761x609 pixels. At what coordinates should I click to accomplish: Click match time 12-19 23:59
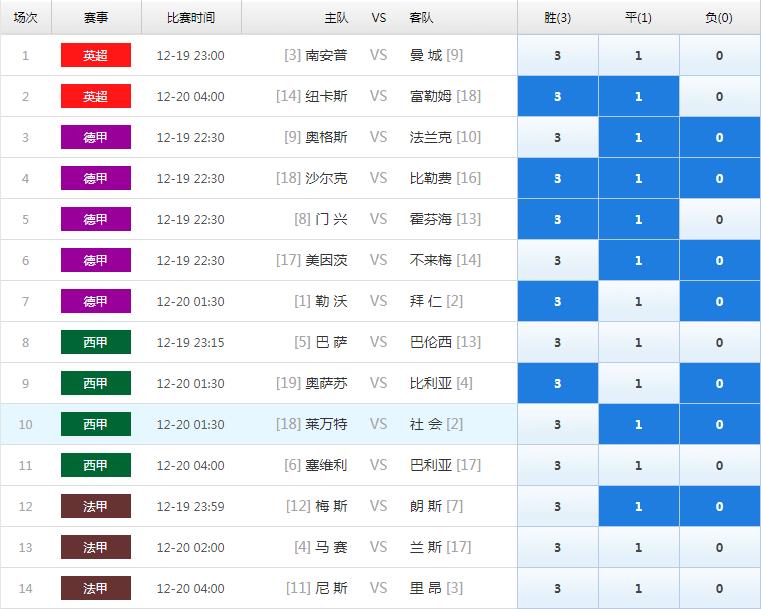[191, 506]
